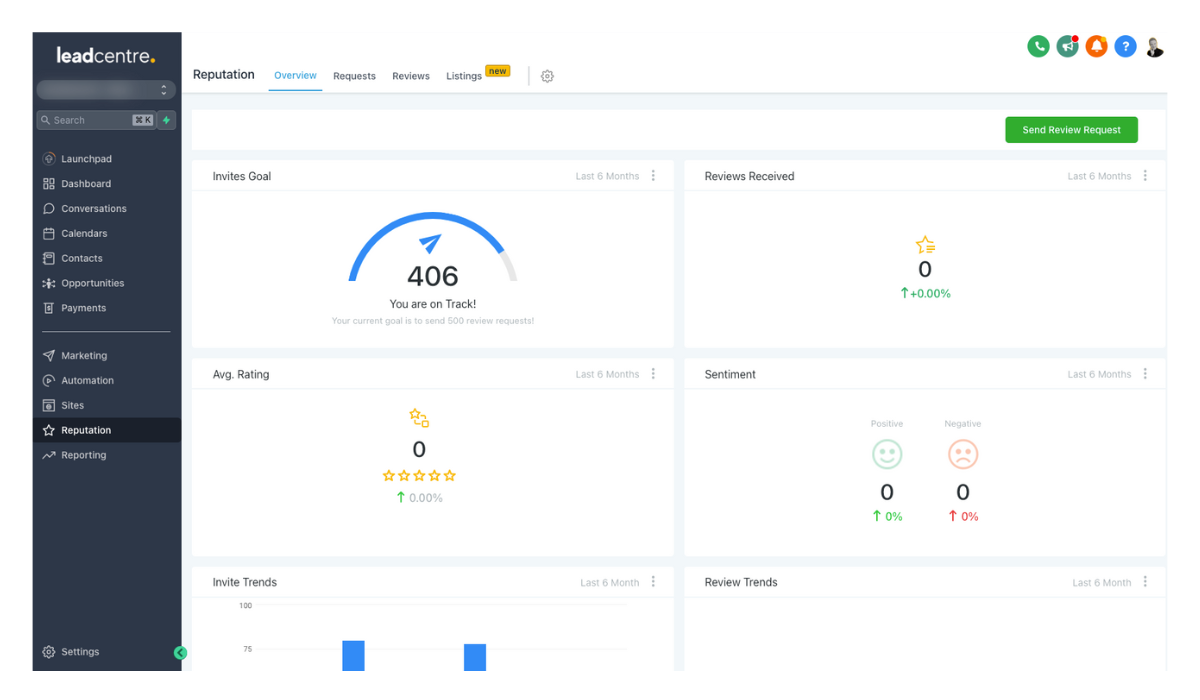1200x700 pixels.
Task: Click the Reporting sidebar text
Action: coord(84,455)
